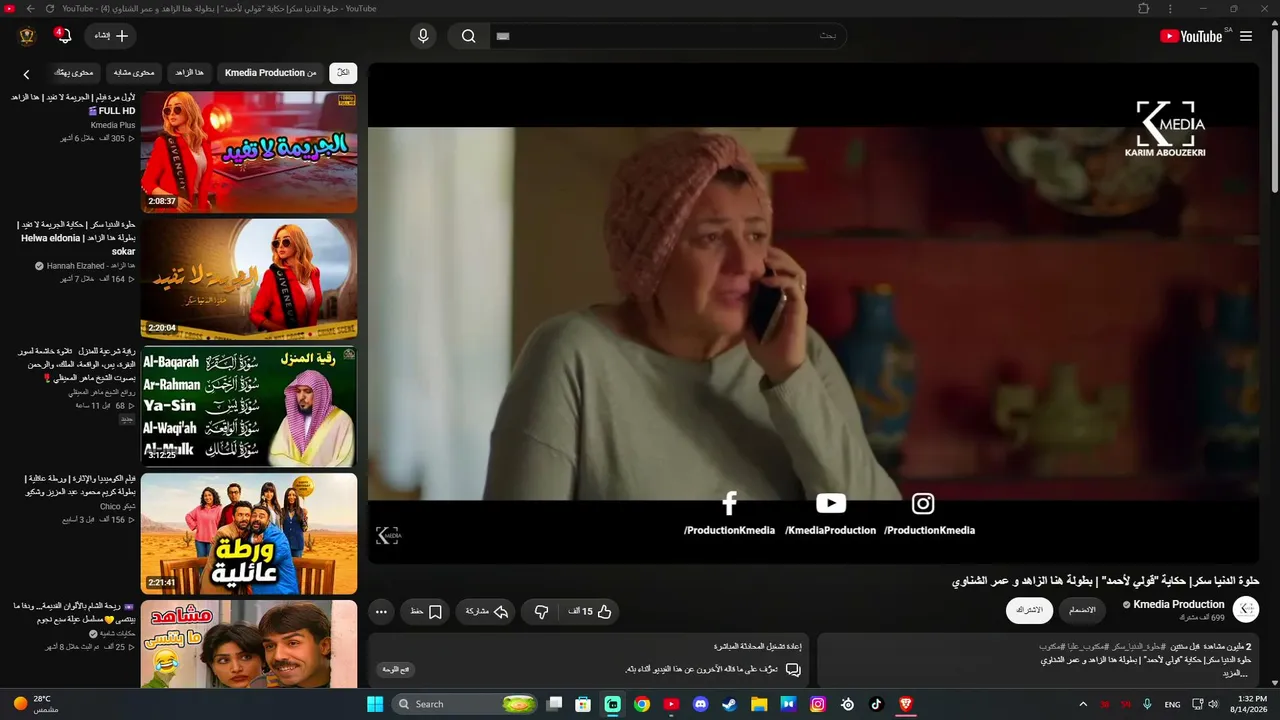Dislike the video with thumbs down
This screenshot has height=720, width=1280.
pos(541,611)
